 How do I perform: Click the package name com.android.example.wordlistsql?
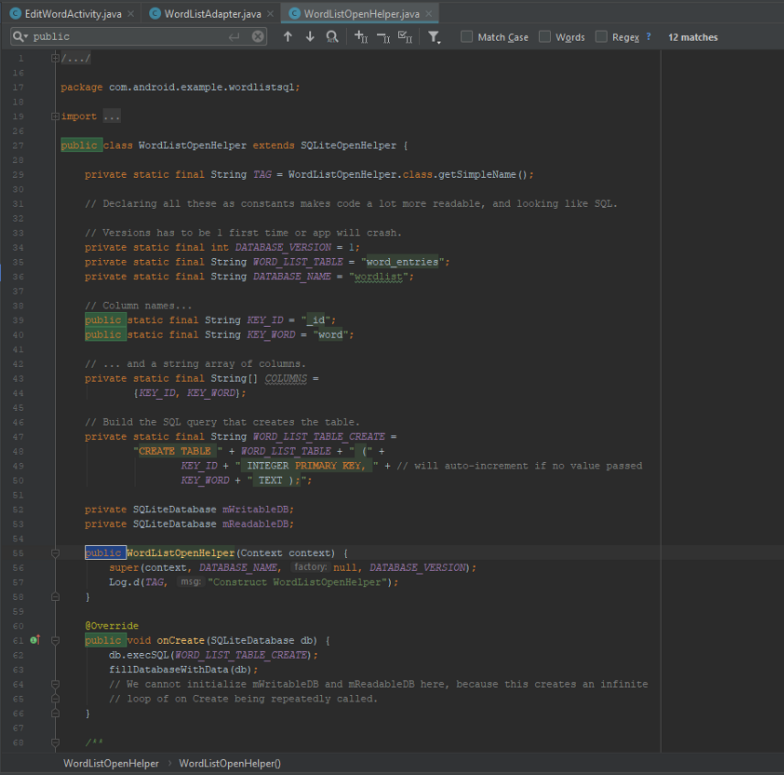pos(202,88)
